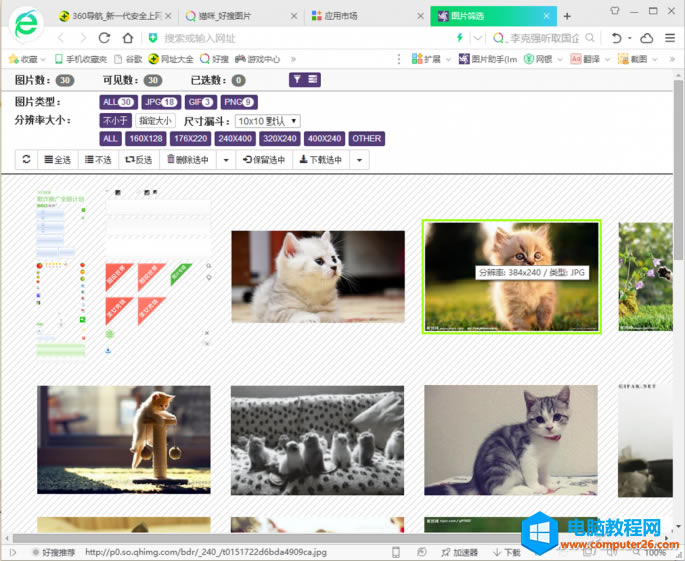685x561 pixels.
Task: Toggle the GIF image type filter
Action: tap(200, 102)
